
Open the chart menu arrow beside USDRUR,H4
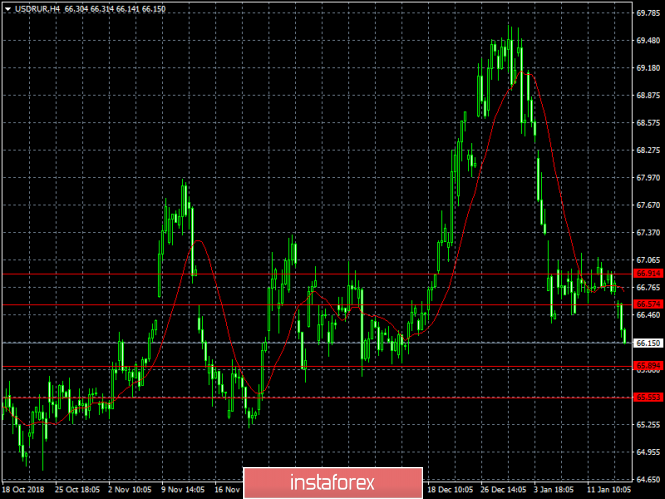[8, 9]
